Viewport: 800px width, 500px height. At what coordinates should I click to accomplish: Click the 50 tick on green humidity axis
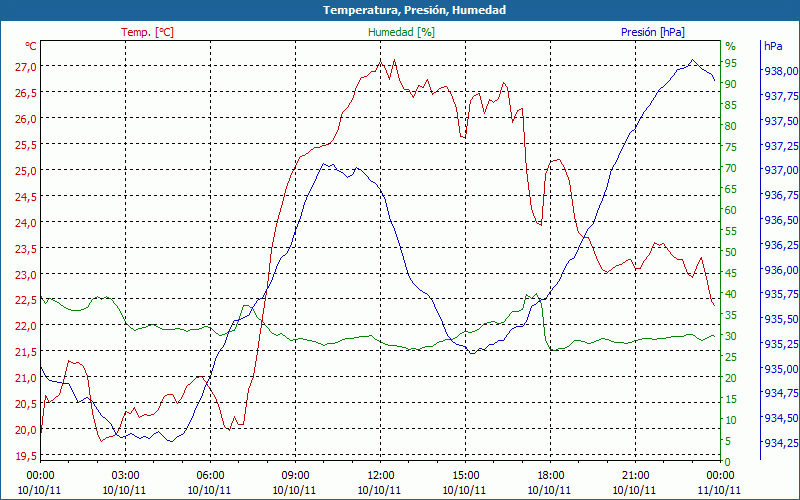[731, 252]
